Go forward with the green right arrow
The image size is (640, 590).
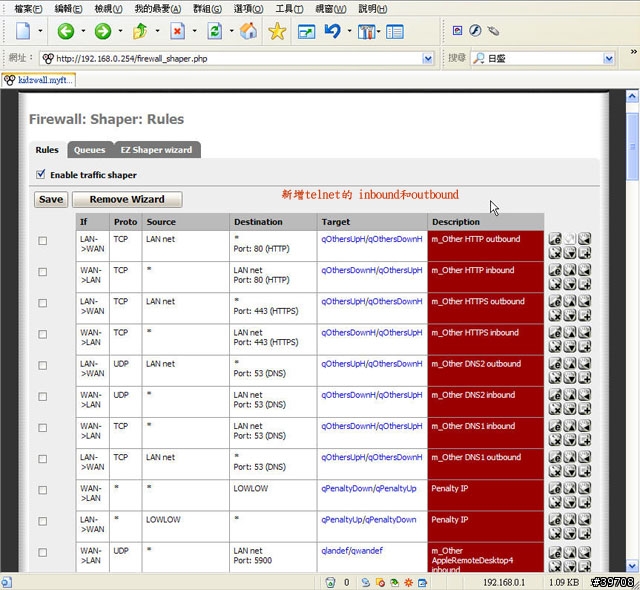point(102,31)
